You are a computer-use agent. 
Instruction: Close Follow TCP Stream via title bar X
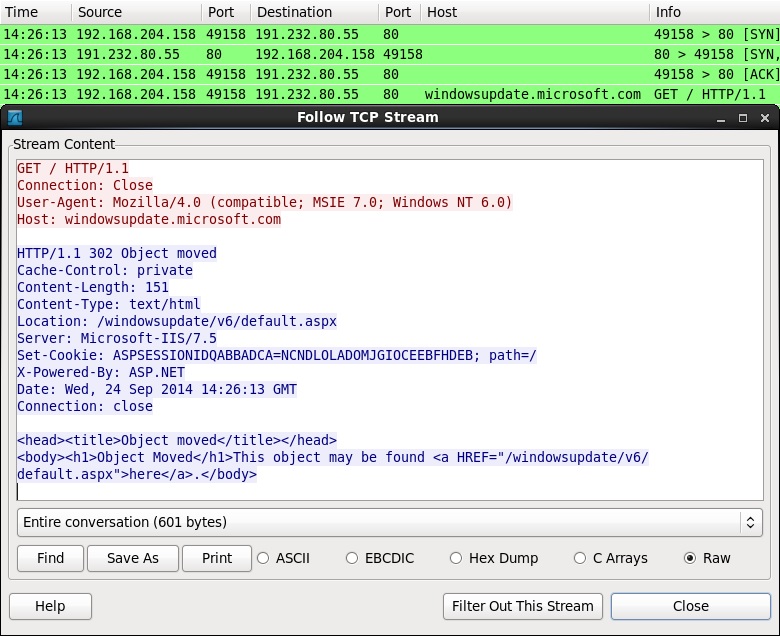[765, 118]
